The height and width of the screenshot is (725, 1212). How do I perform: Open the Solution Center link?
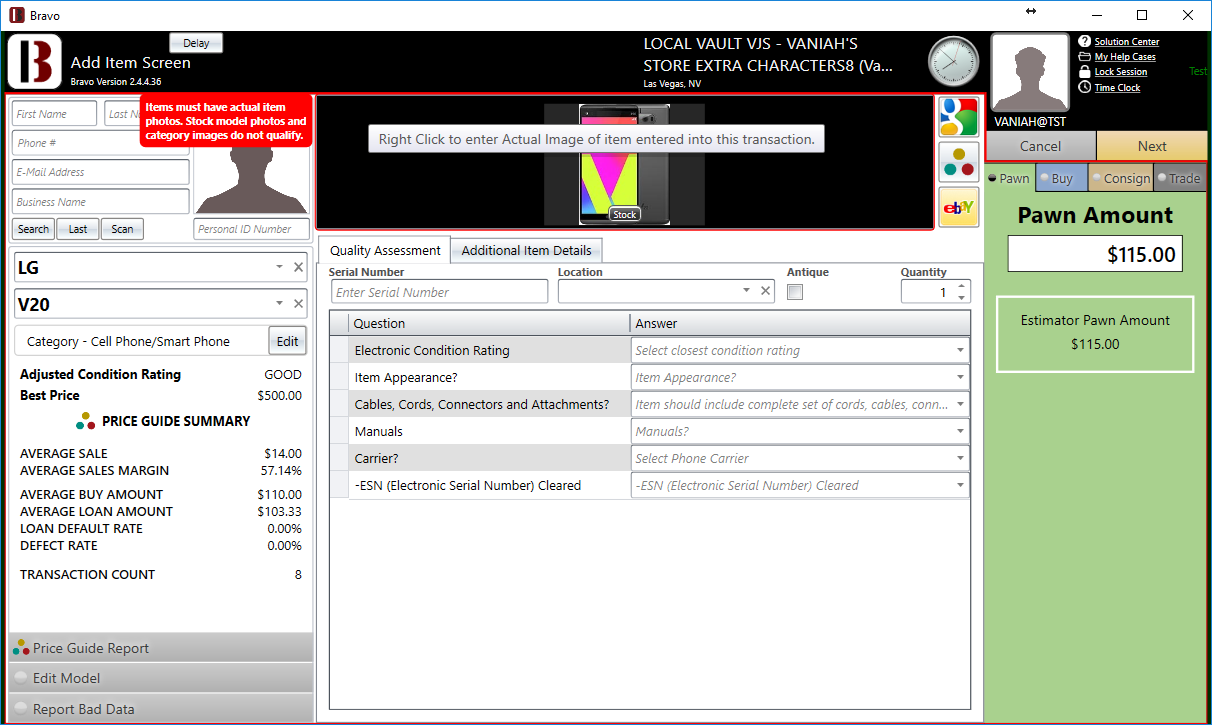click(x=1127, y=42)
